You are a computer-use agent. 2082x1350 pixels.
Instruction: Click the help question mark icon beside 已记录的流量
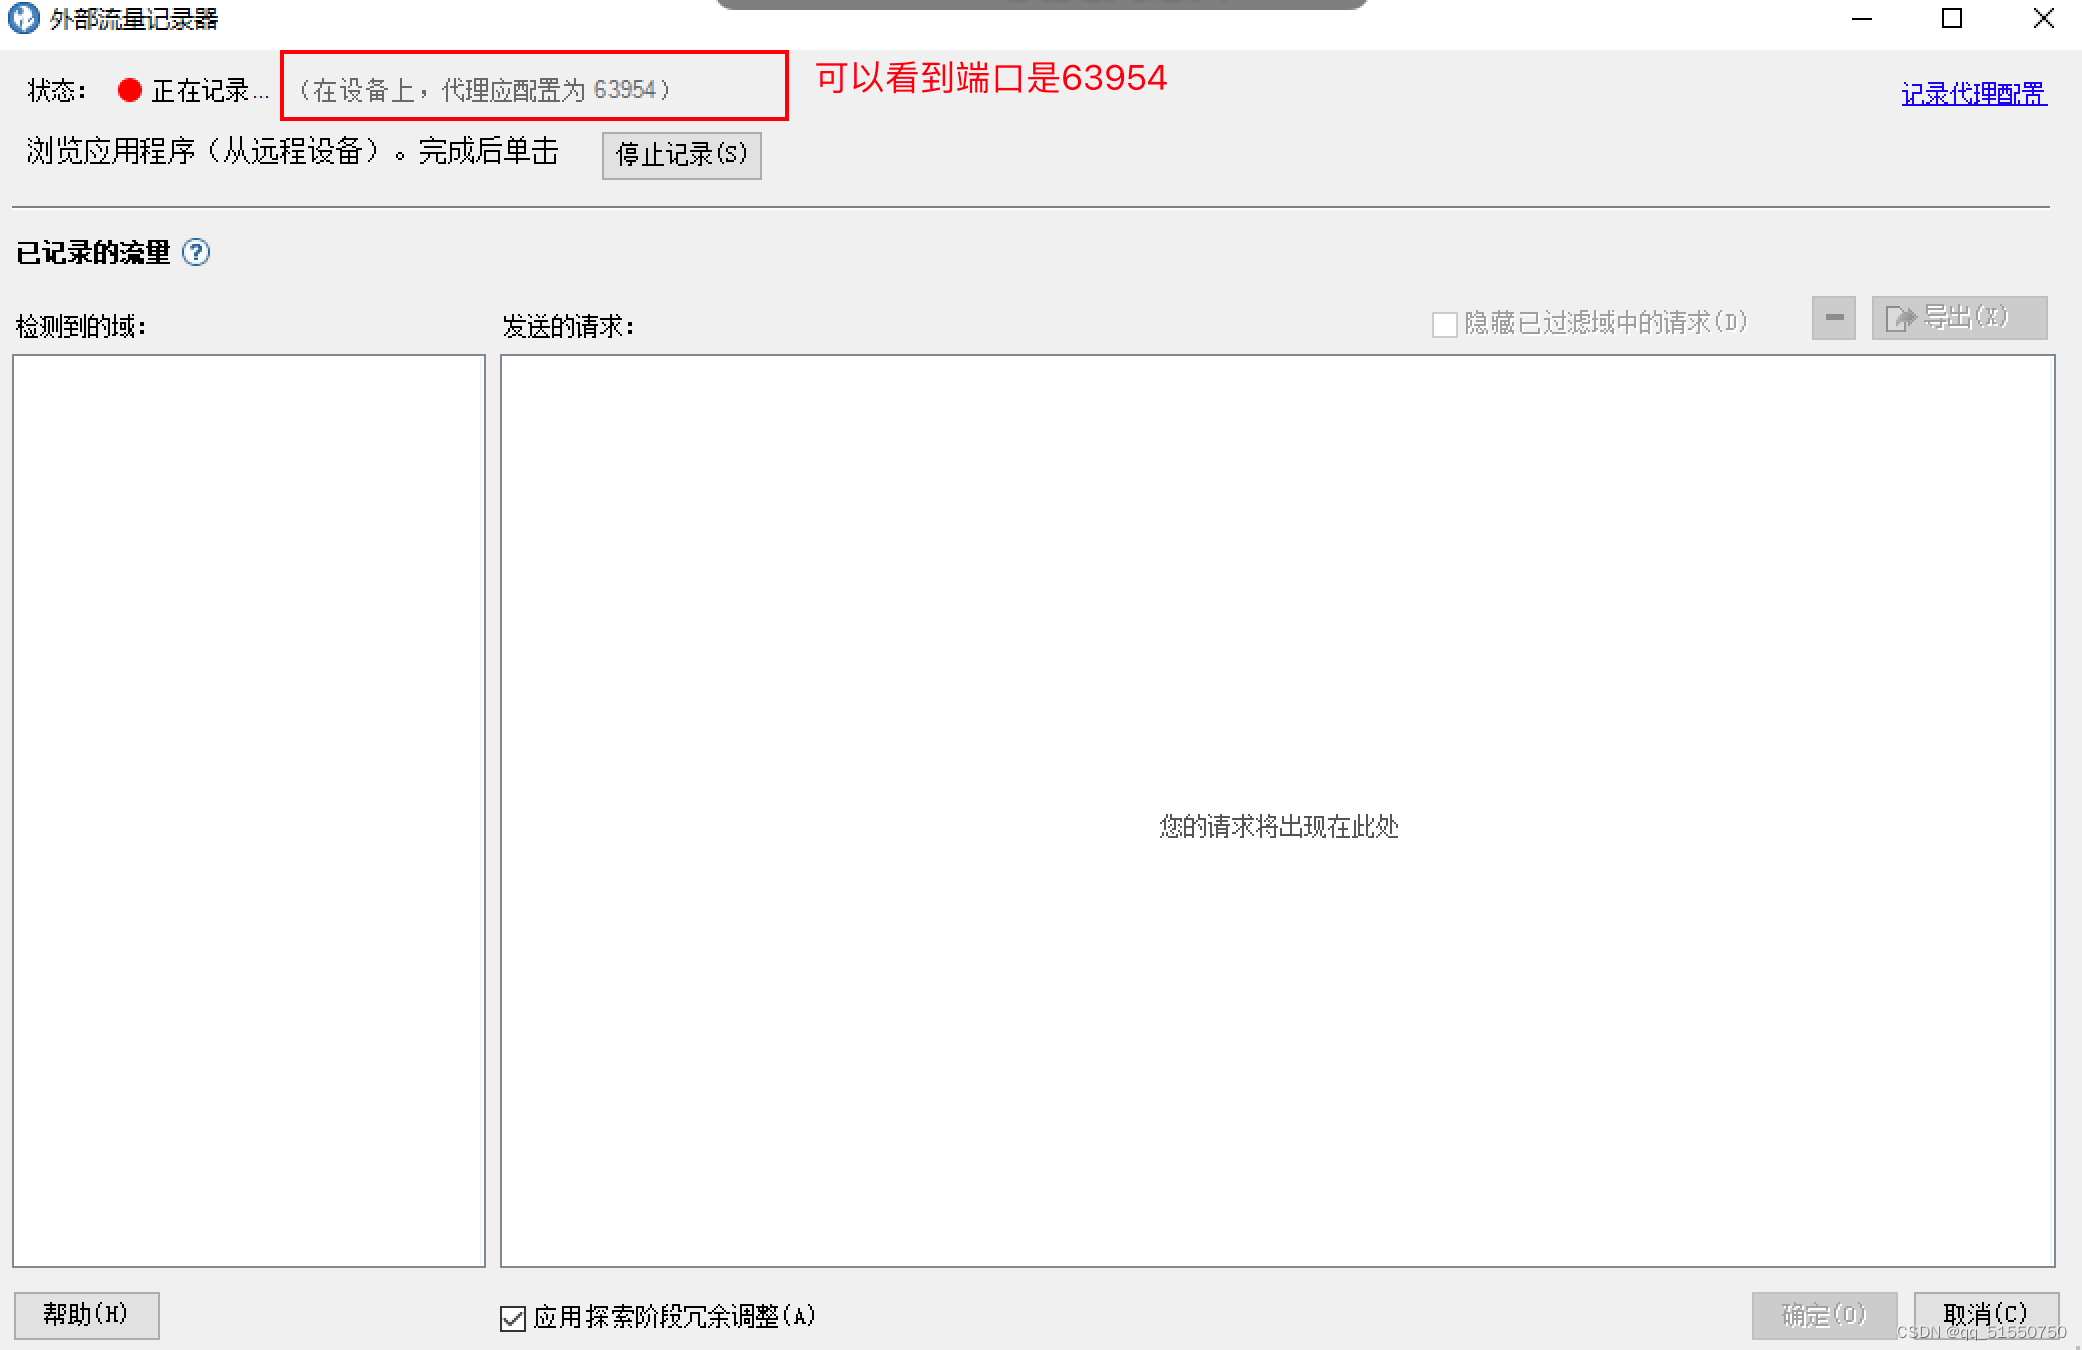(196, 252)
